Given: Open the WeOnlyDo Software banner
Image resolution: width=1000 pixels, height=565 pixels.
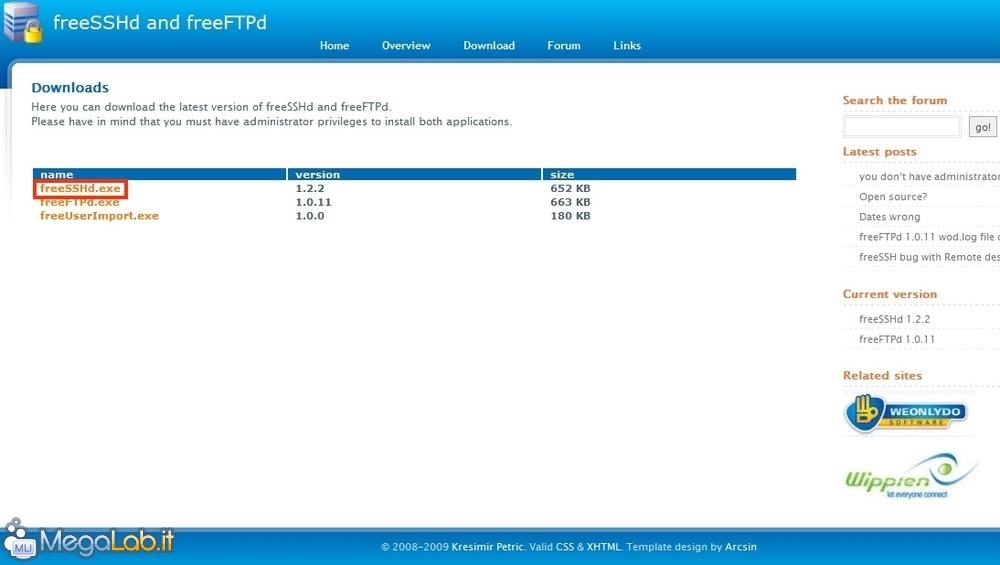Looking at the screenshot, I should point(906,414).
